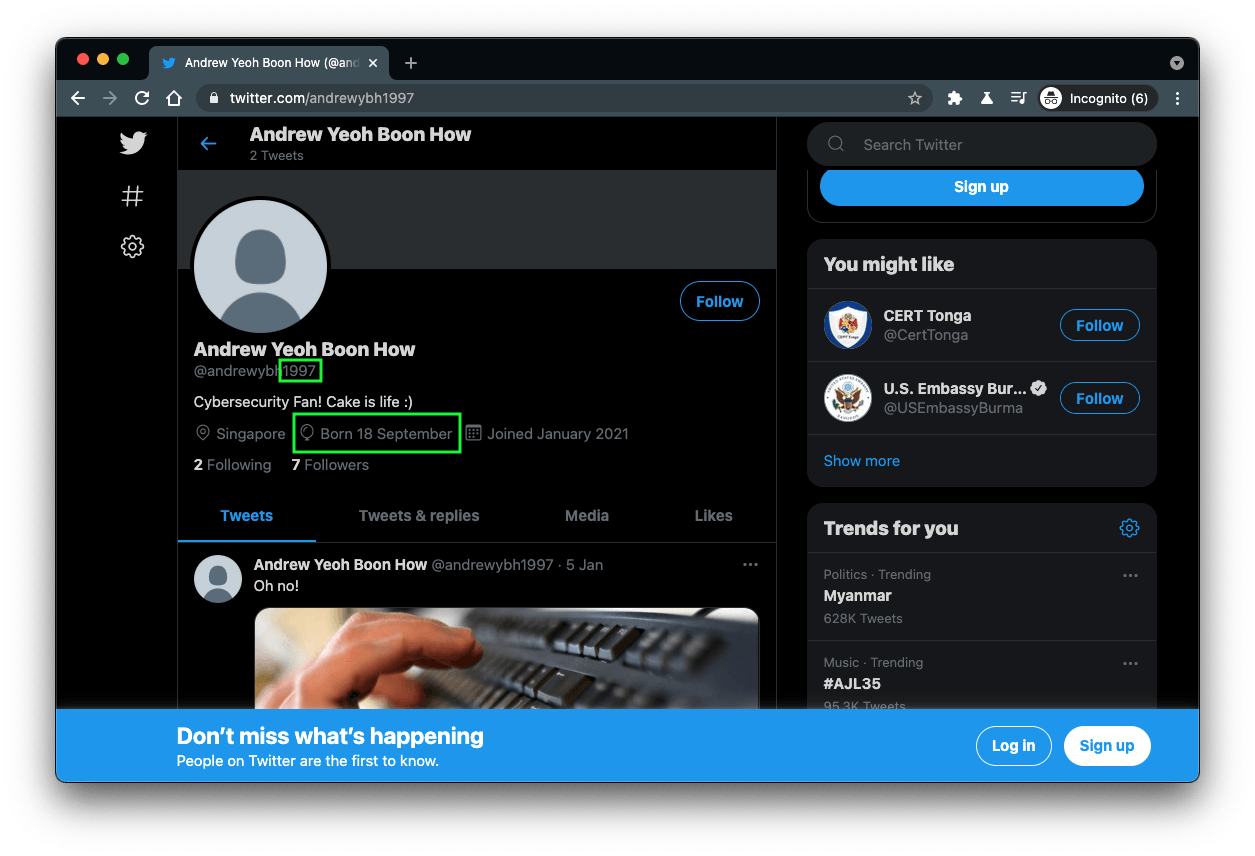
Task: Close the Andrew Yeoh Boon How tab
Action: pyautogui.click(x=374, y=63)
